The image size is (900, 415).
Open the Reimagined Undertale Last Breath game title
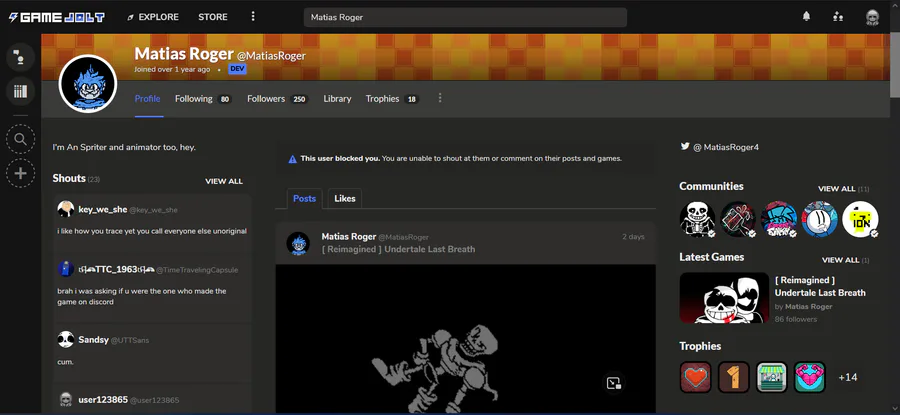tap(820, 286)
